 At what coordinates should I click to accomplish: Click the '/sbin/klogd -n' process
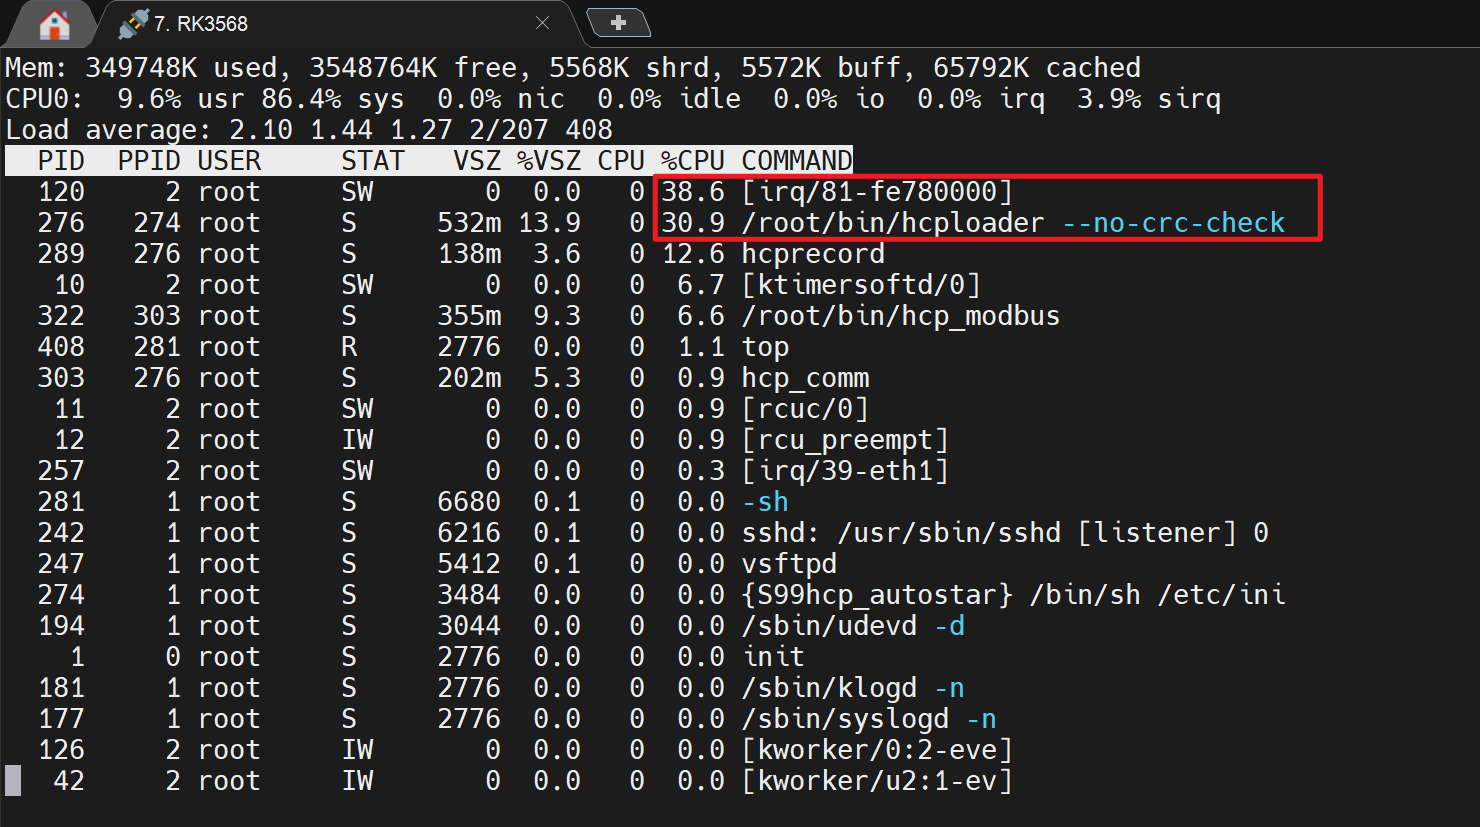pyautogui.click(x=853, y=688)
